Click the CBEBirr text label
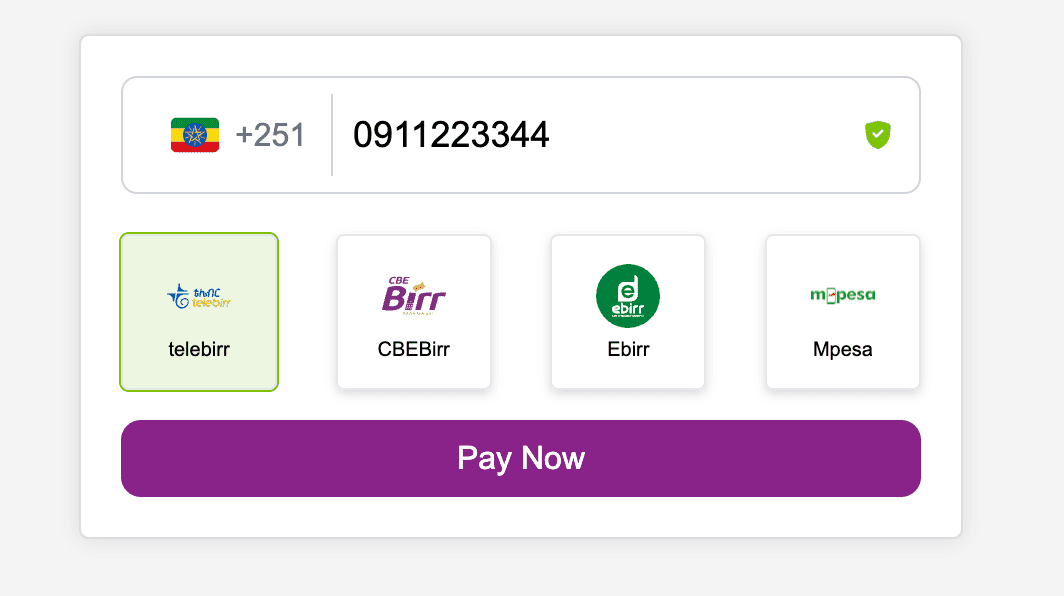 413,349
